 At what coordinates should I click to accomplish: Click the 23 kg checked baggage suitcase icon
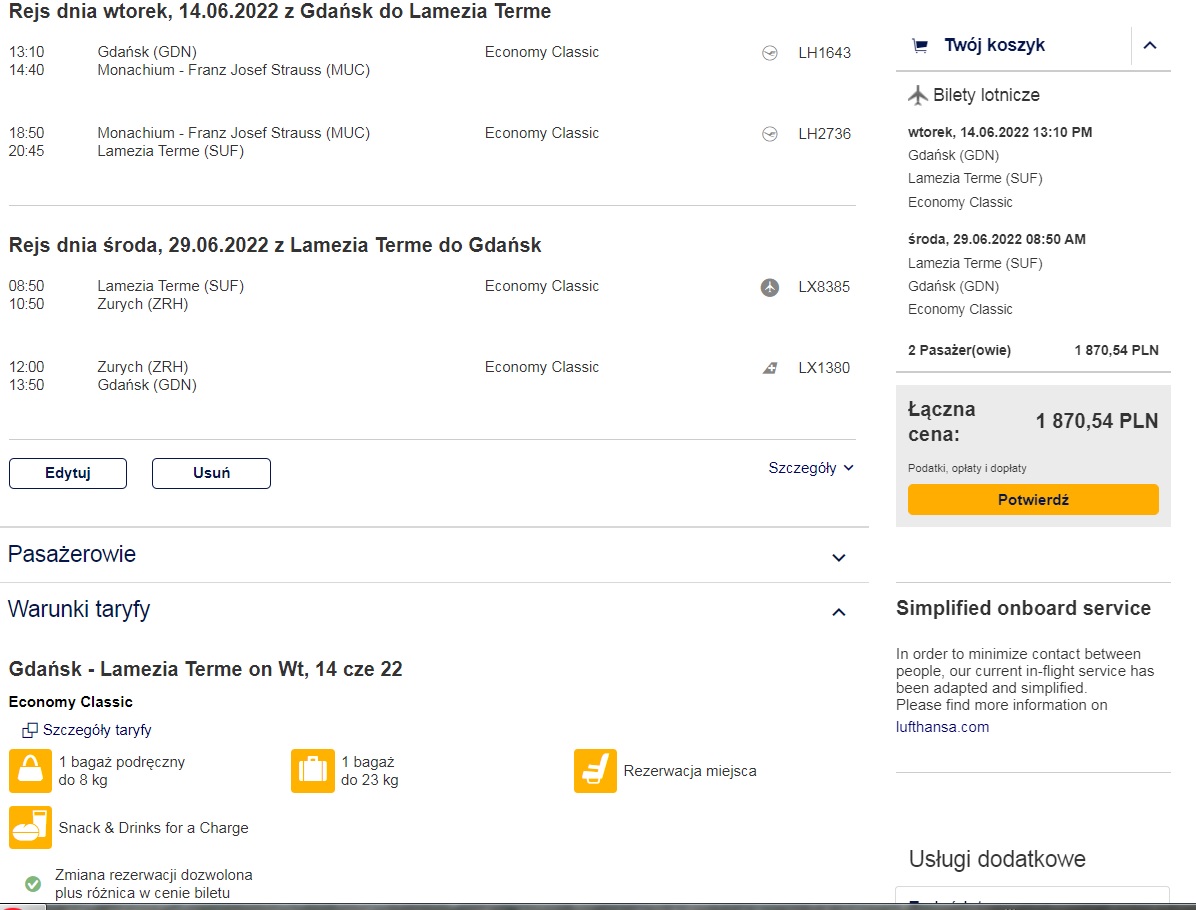click(313, 770)
